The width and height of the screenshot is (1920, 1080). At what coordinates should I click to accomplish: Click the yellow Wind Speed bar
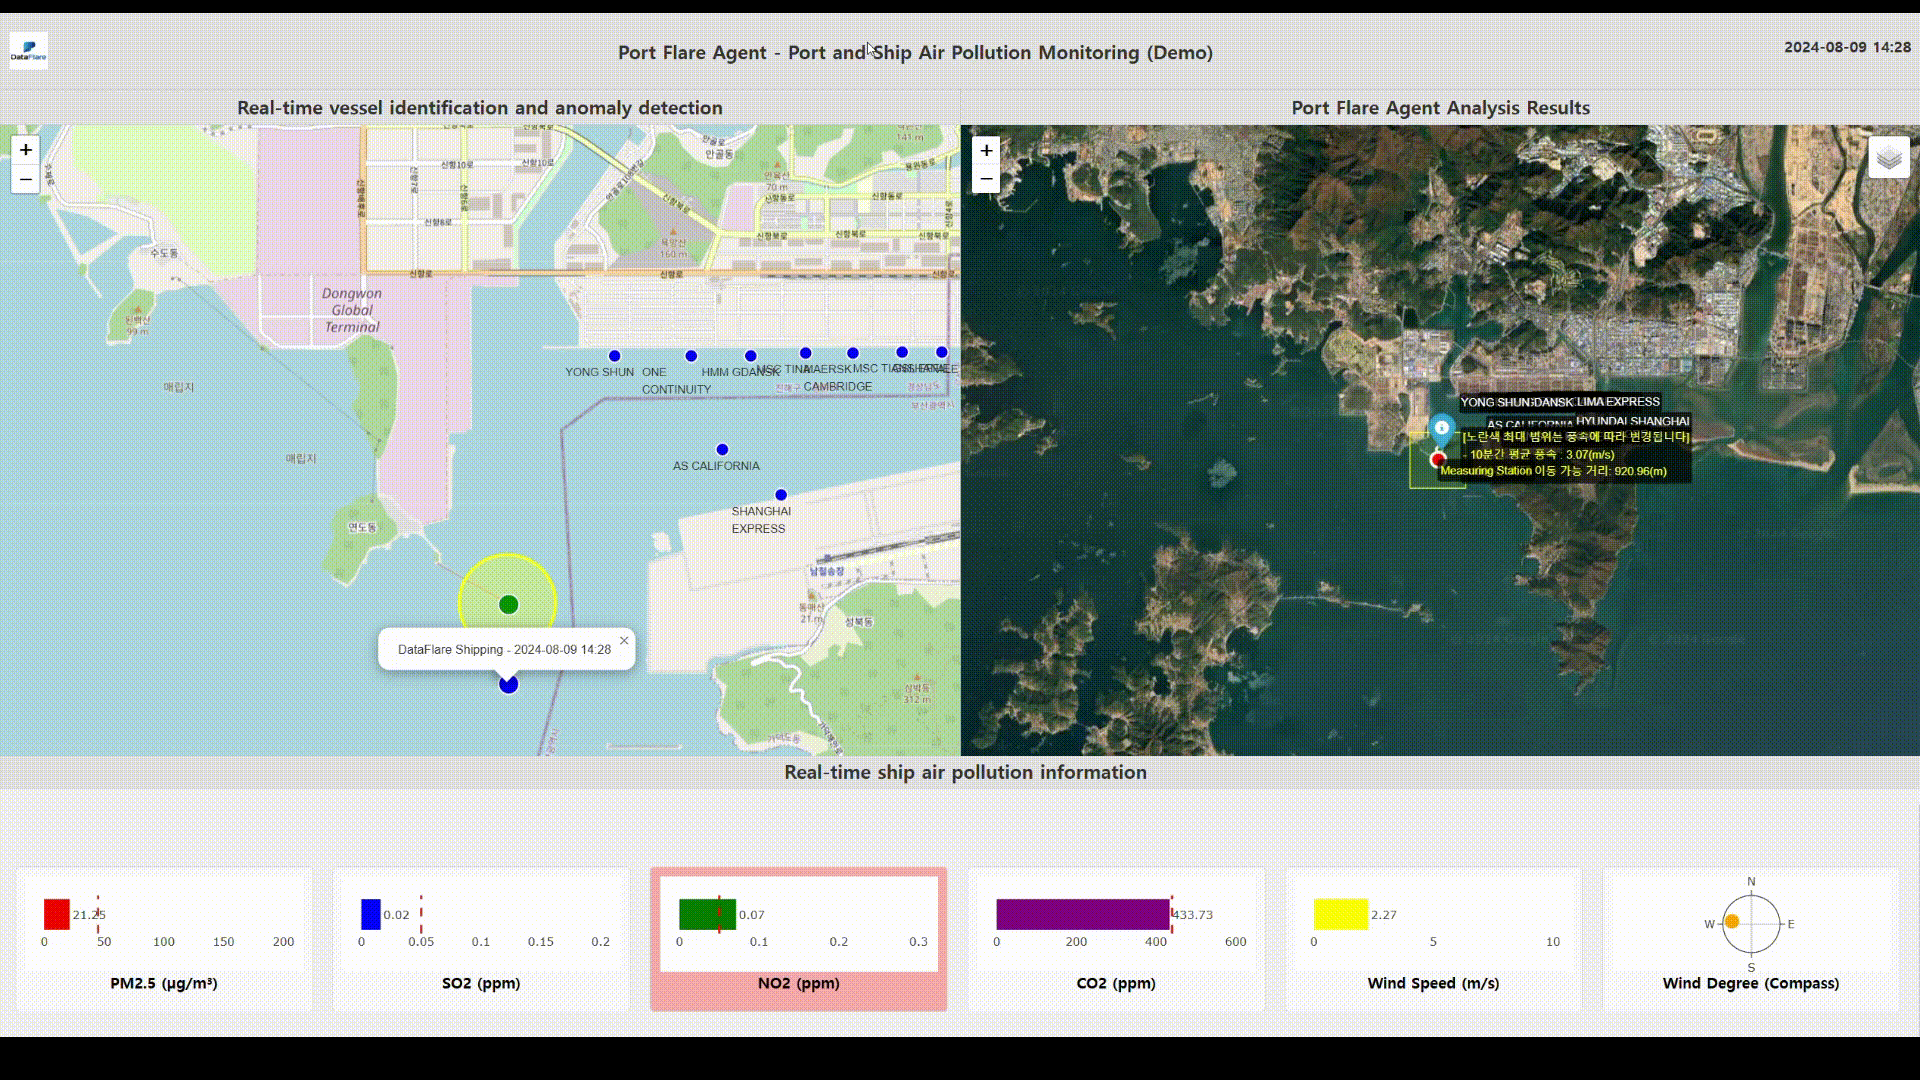(1340, 914)
